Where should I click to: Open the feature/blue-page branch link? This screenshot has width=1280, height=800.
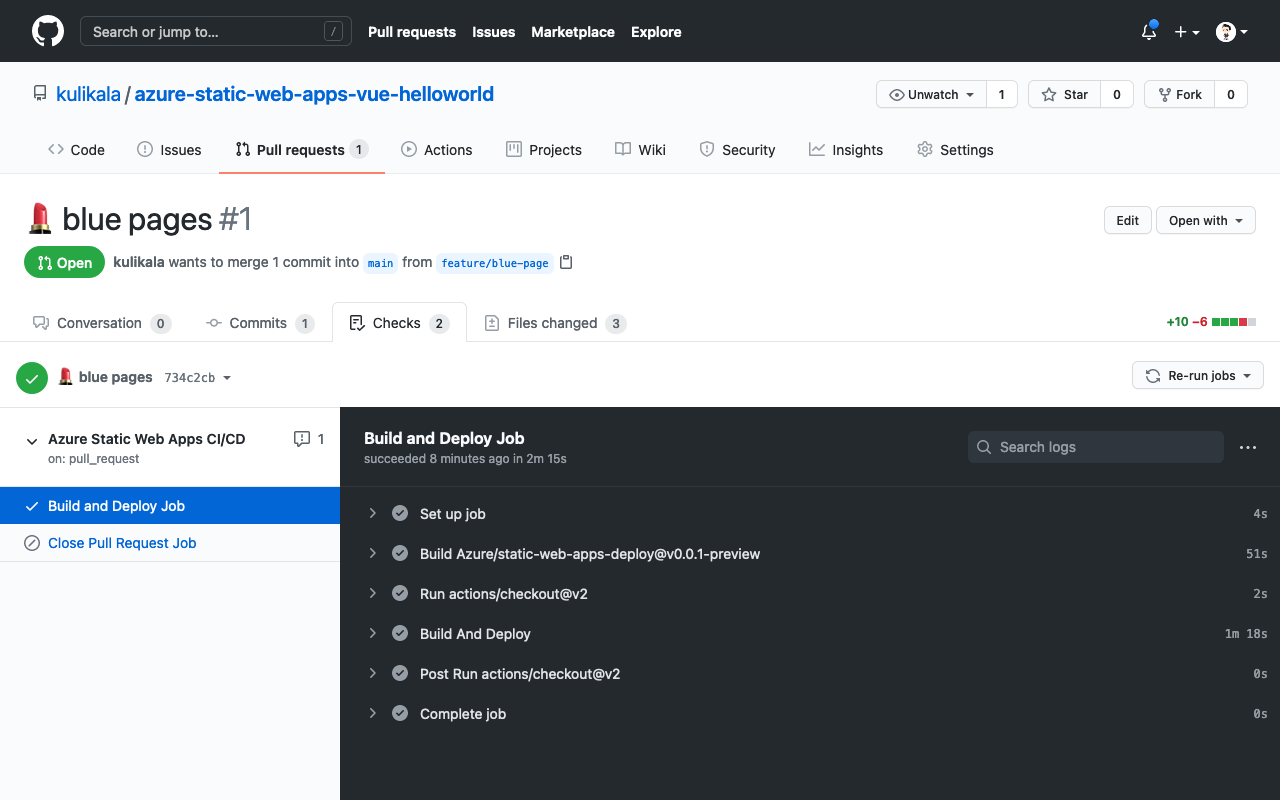(x=495, y=263)
